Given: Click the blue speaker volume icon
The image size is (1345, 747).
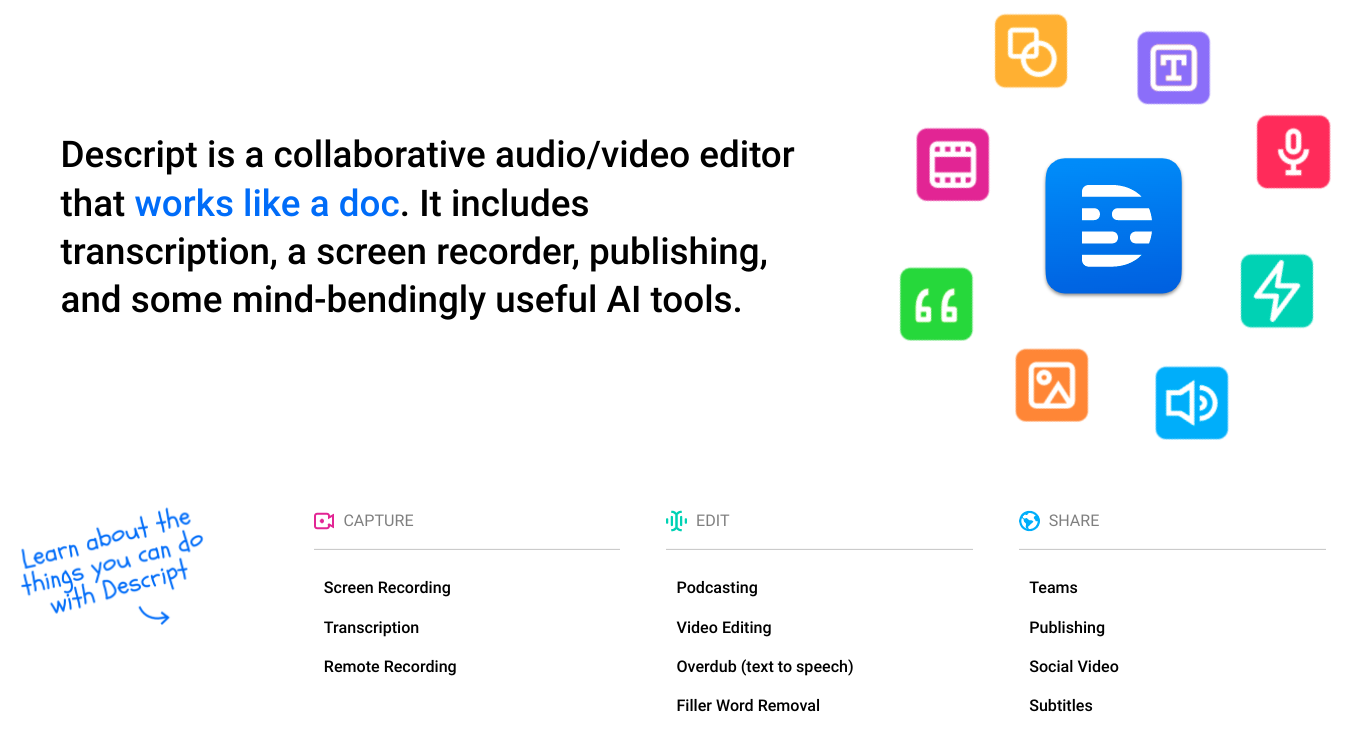Looking at the screenshot, I should pos(1191,403).
